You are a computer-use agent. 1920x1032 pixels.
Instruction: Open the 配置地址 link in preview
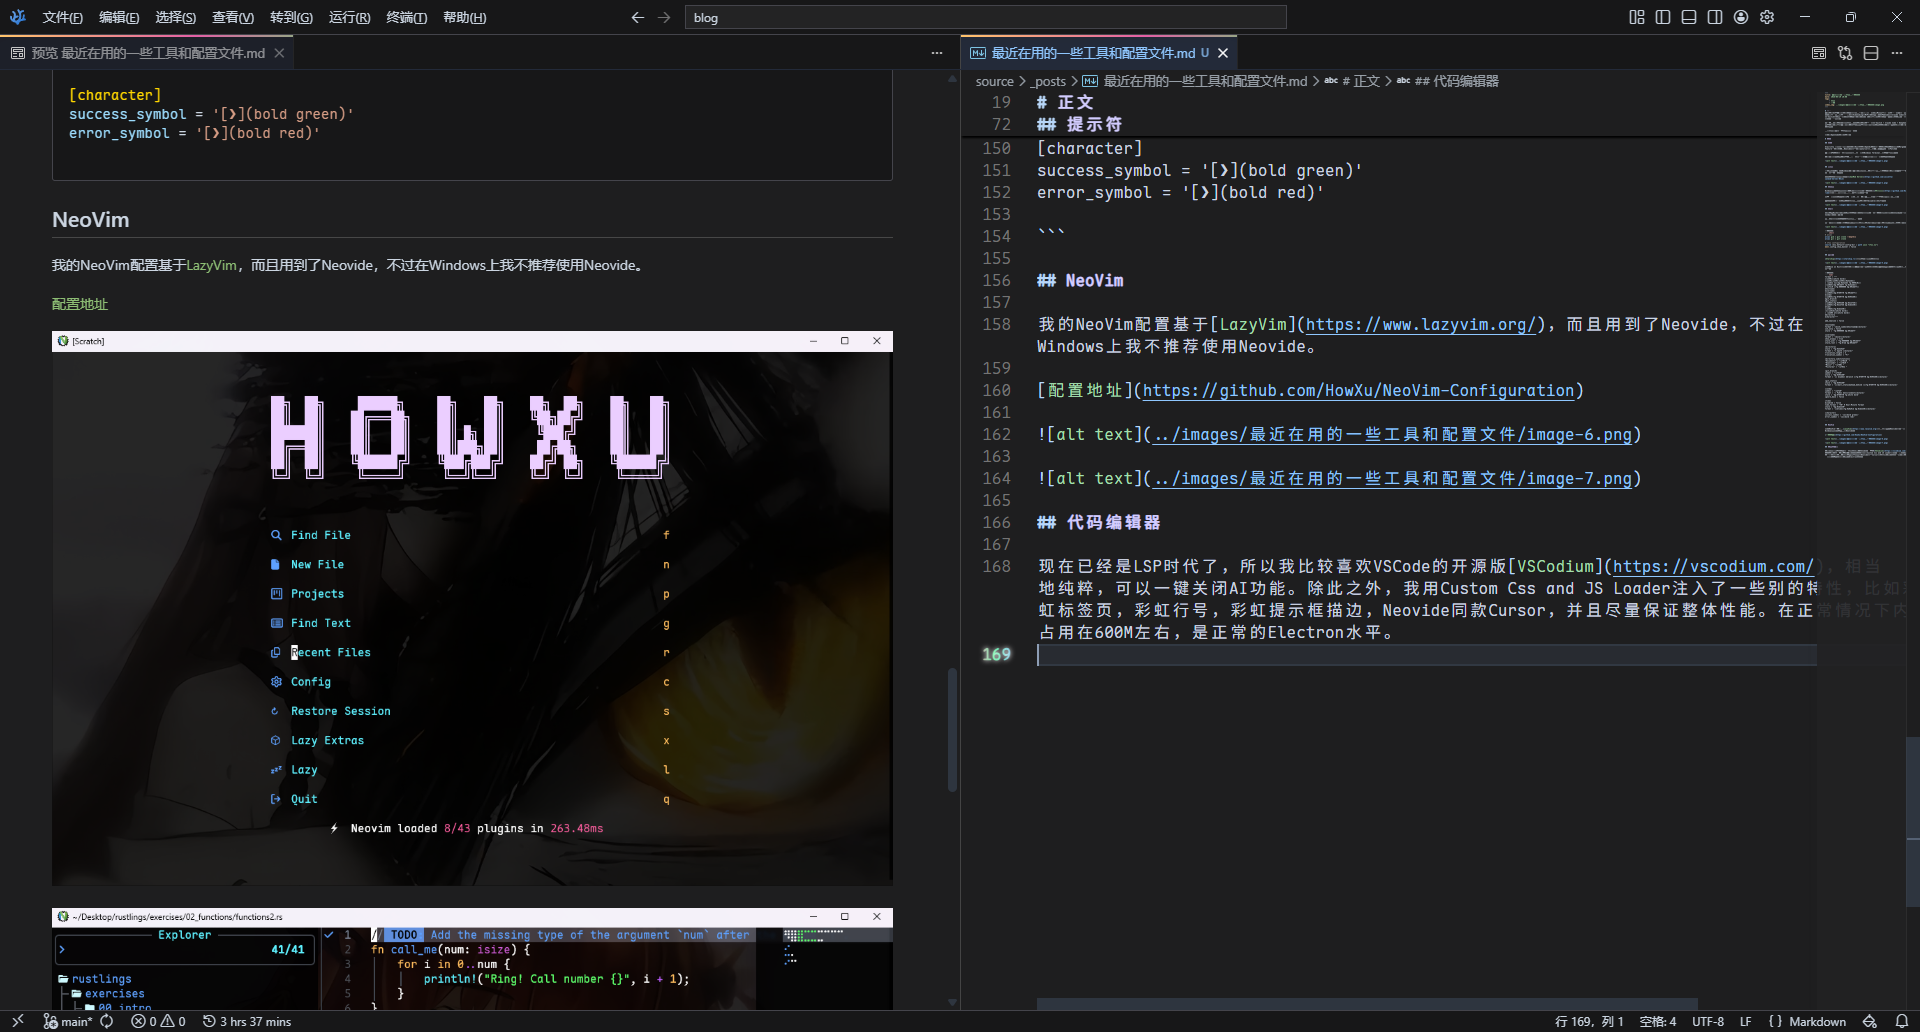click(80, 304)
